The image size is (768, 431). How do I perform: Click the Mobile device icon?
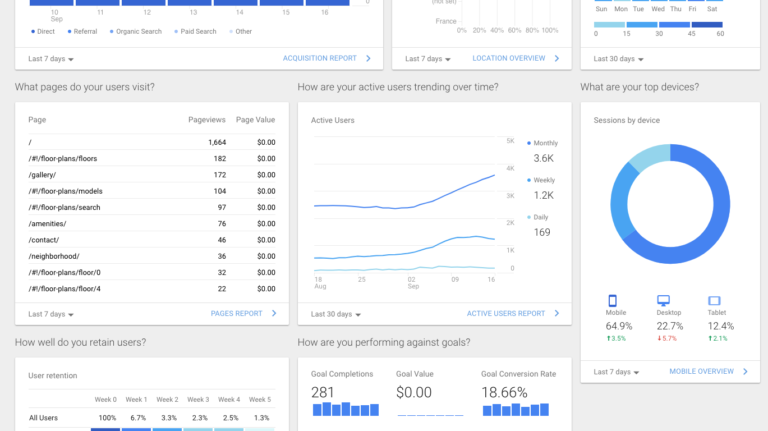coord(612,300)
